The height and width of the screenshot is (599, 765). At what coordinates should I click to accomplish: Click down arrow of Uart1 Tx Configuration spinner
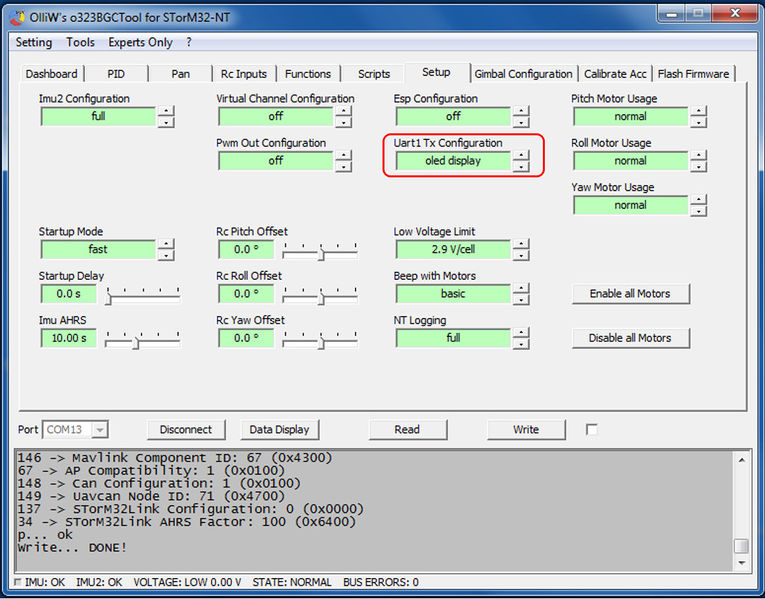coord(520,166)
